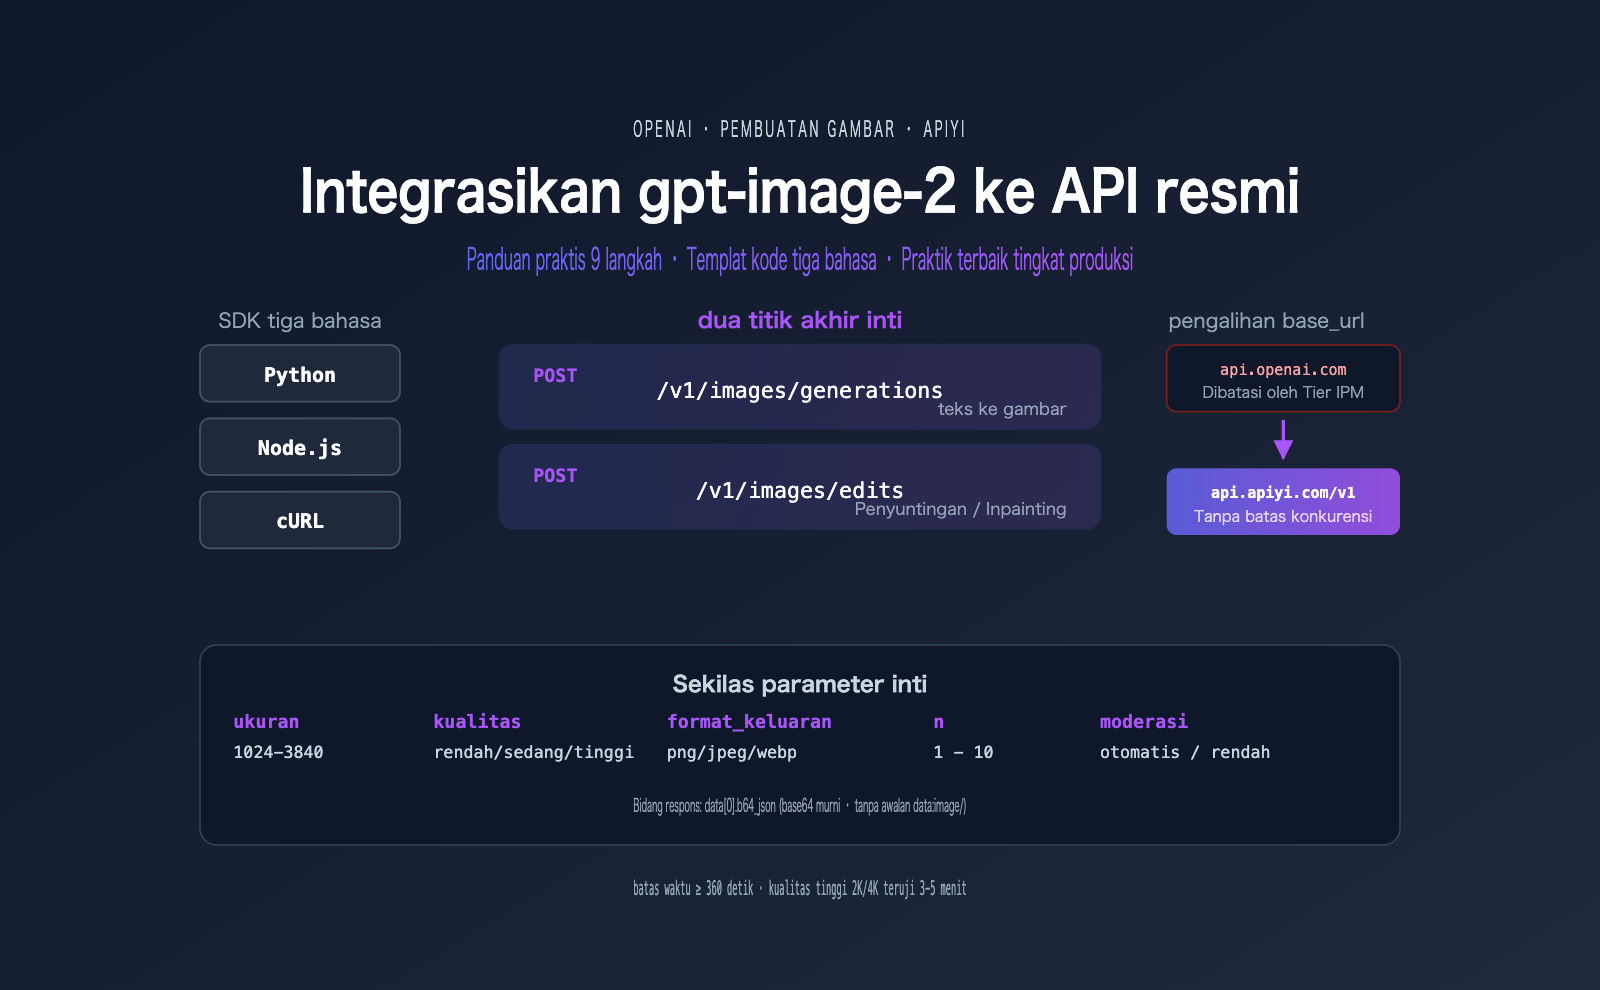Click the POST /v1/images/generations endpoint card
The image size is (1600, 990).
(799, 387)
